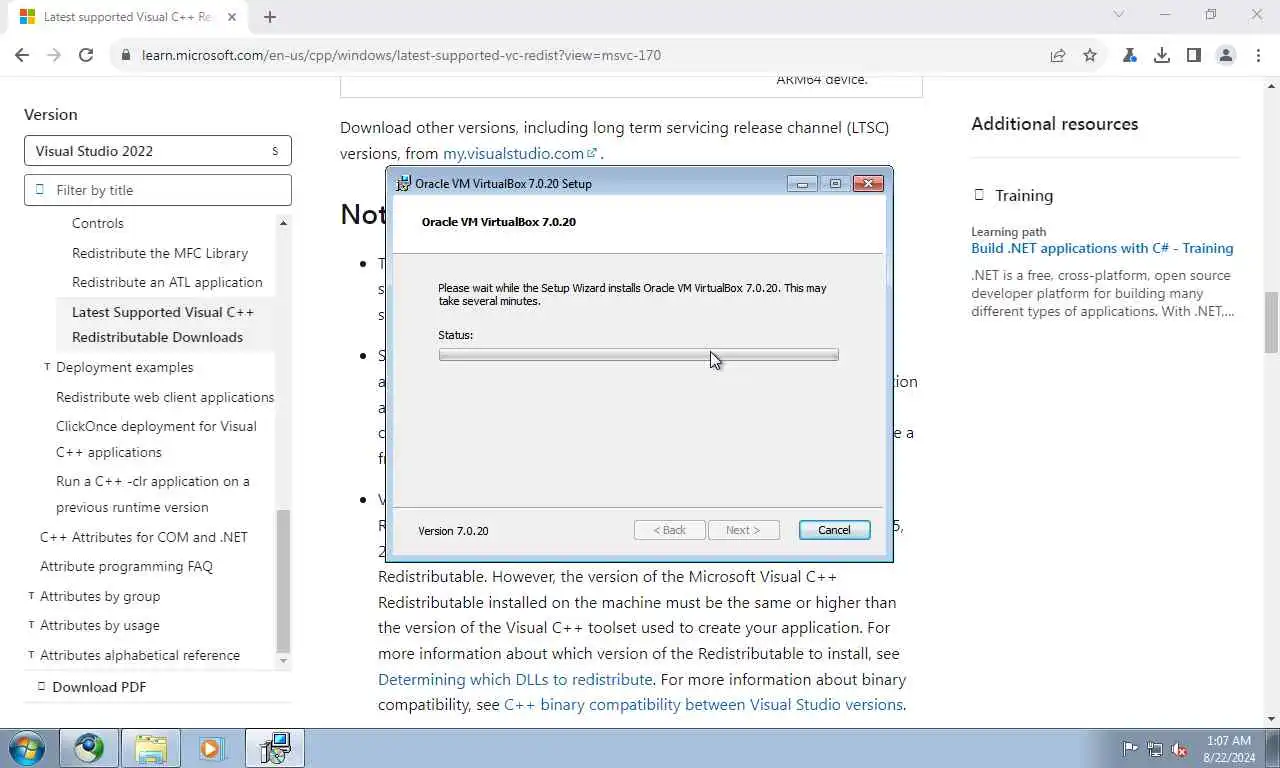Toggle the browser side panel icon

tap(1194, 55)
